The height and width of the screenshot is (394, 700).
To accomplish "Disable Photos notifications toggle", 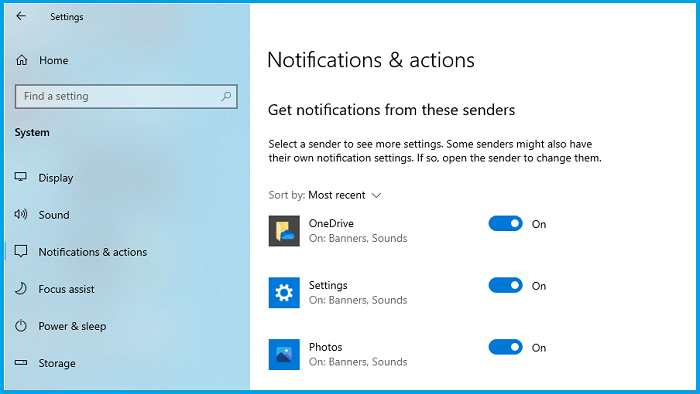I will click(505, 347).
